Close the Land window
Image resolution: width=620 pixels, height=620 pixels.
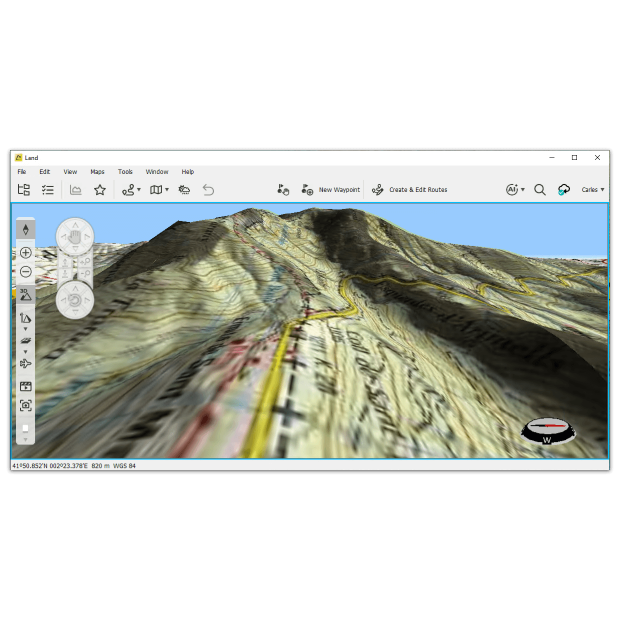(597, 157)
